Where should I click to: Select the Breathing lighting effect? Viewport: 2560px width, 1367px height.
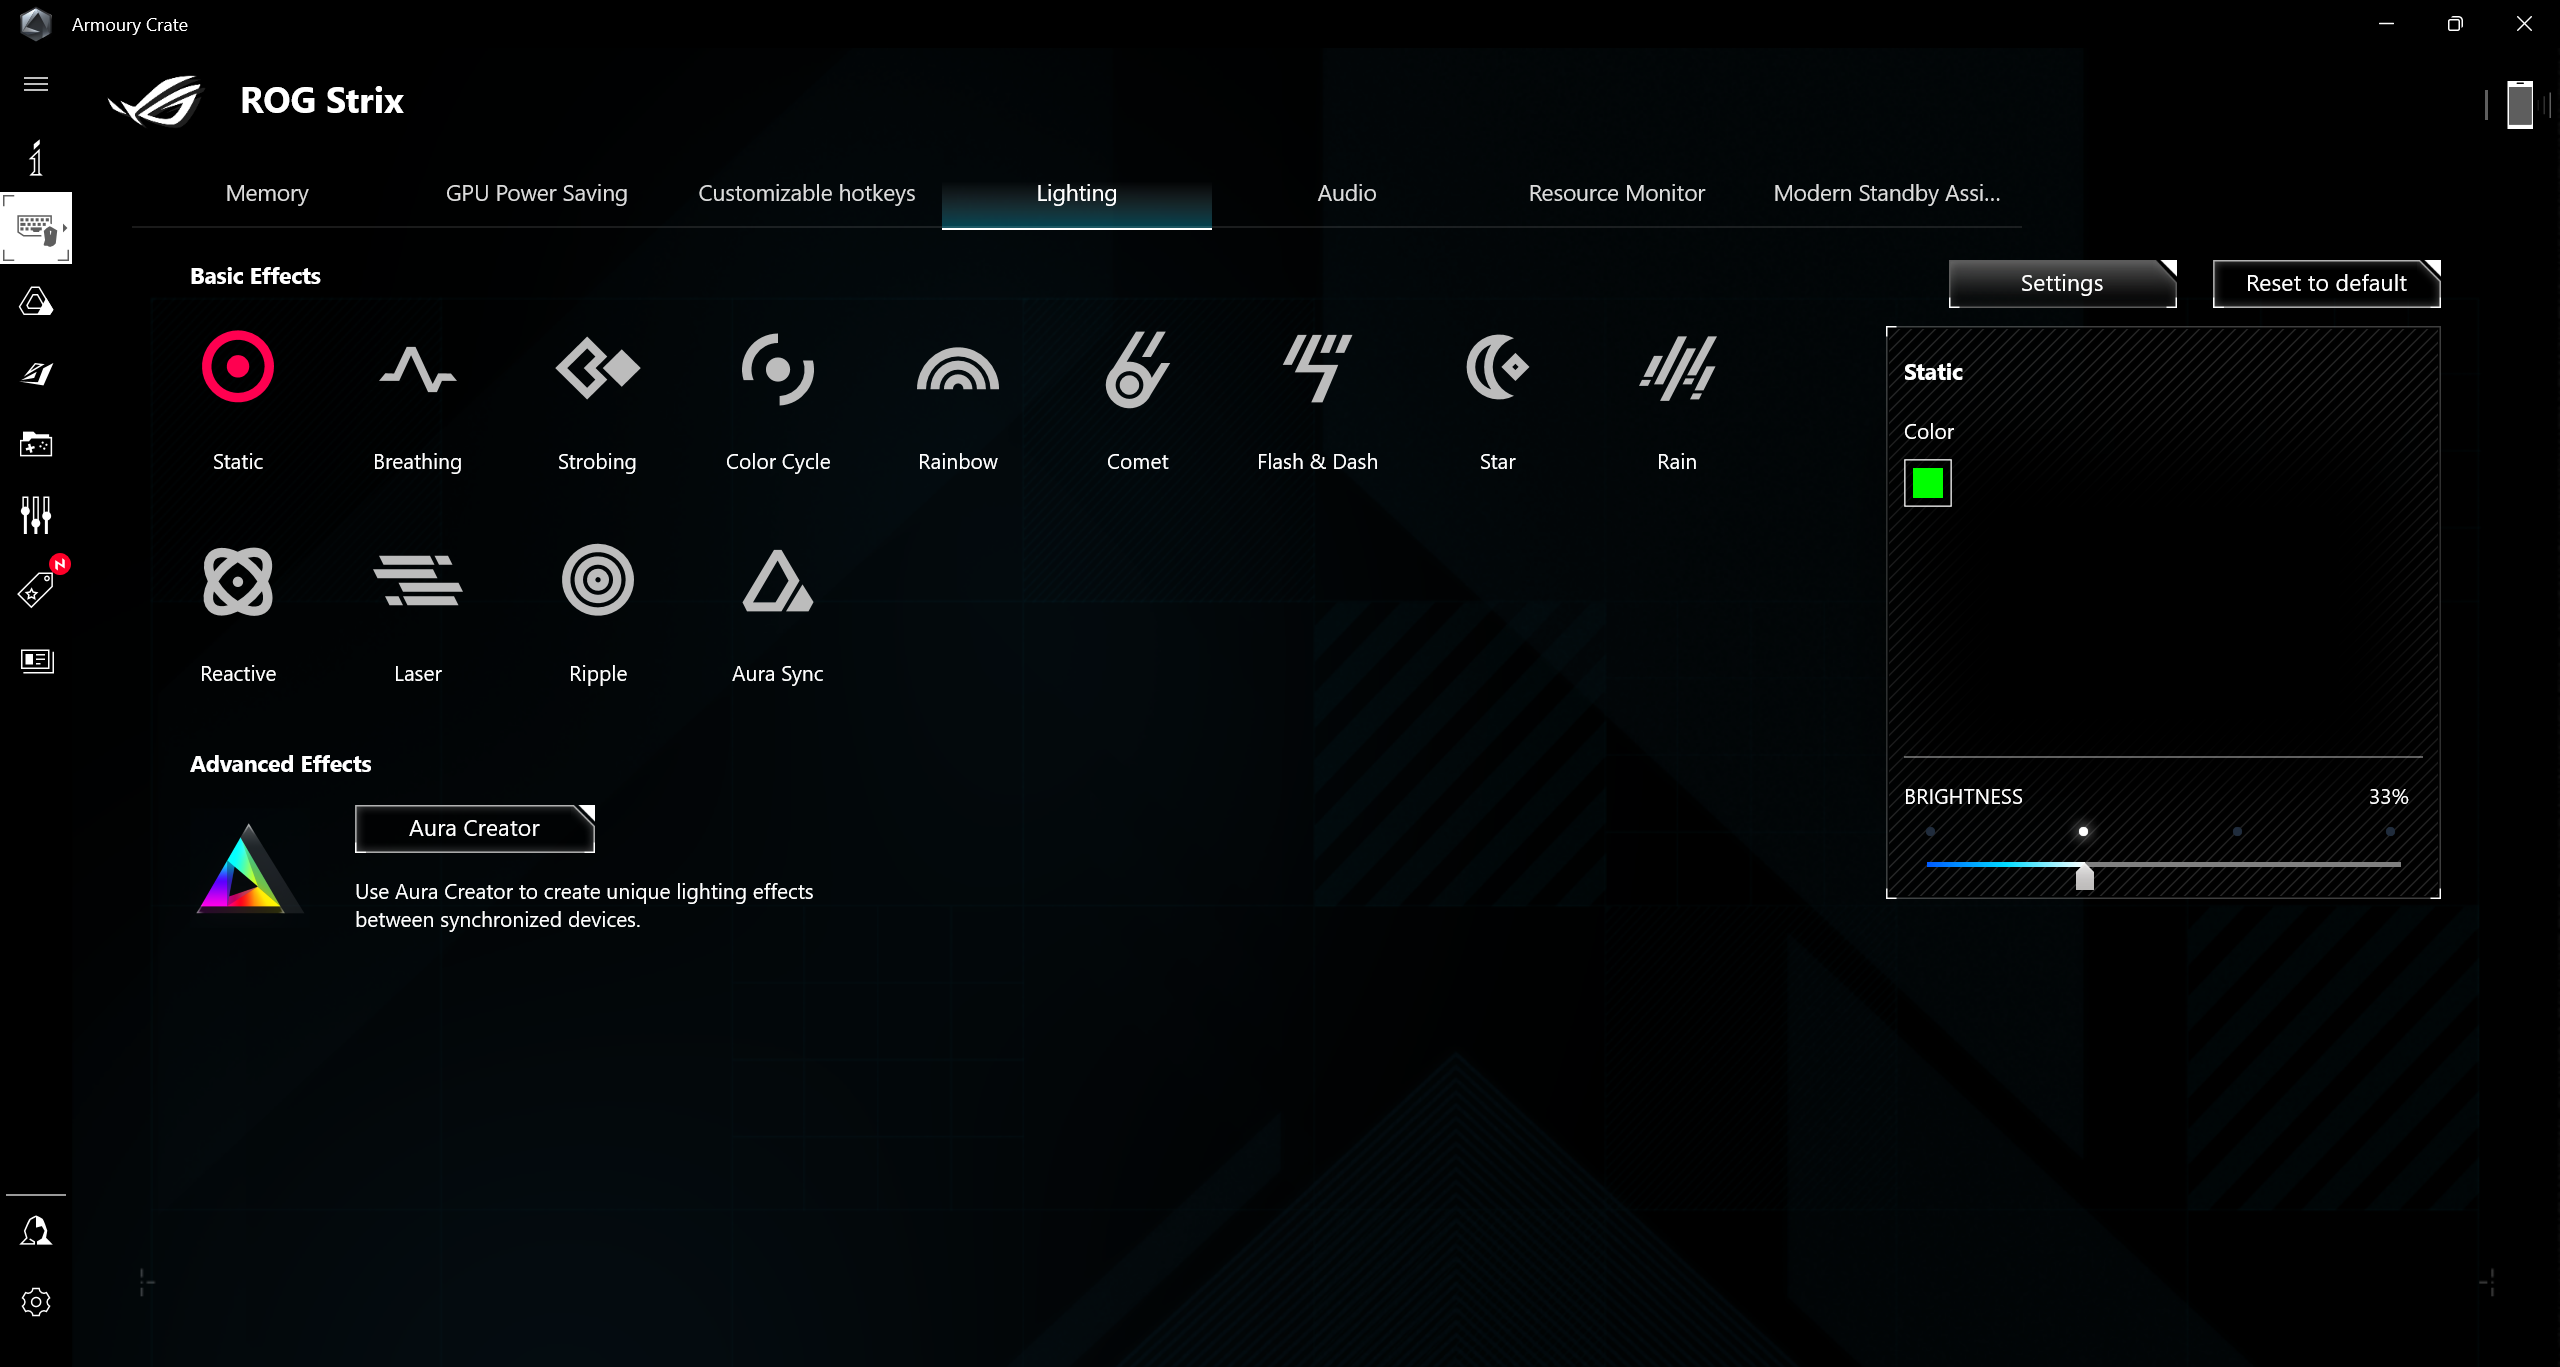(418, 369)
